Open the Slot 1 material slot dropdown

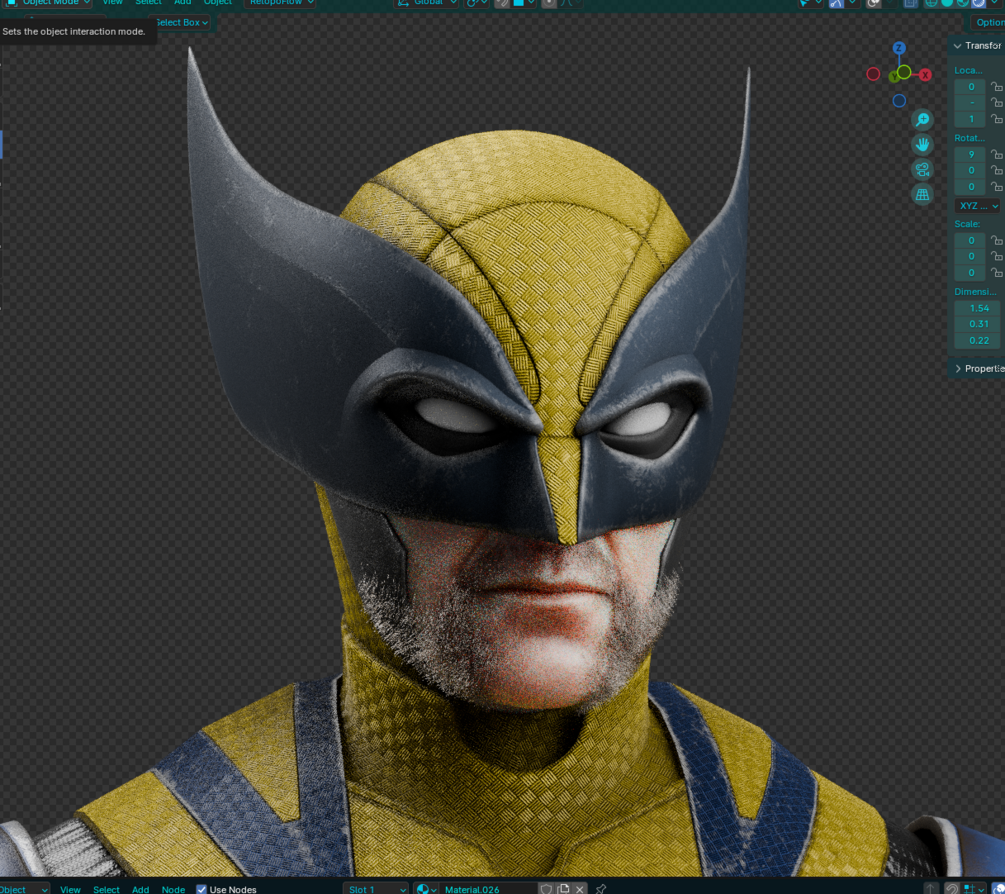(x=376, y=889)
